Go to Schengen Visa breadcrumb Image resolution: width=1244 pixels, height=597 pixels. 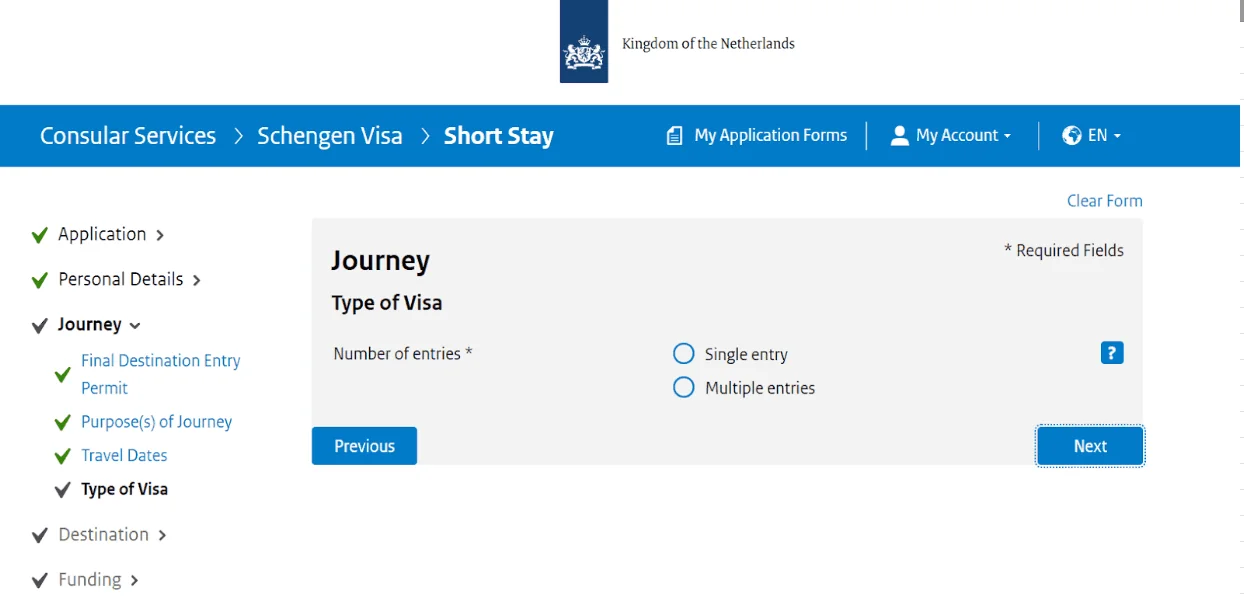(329, 136)
